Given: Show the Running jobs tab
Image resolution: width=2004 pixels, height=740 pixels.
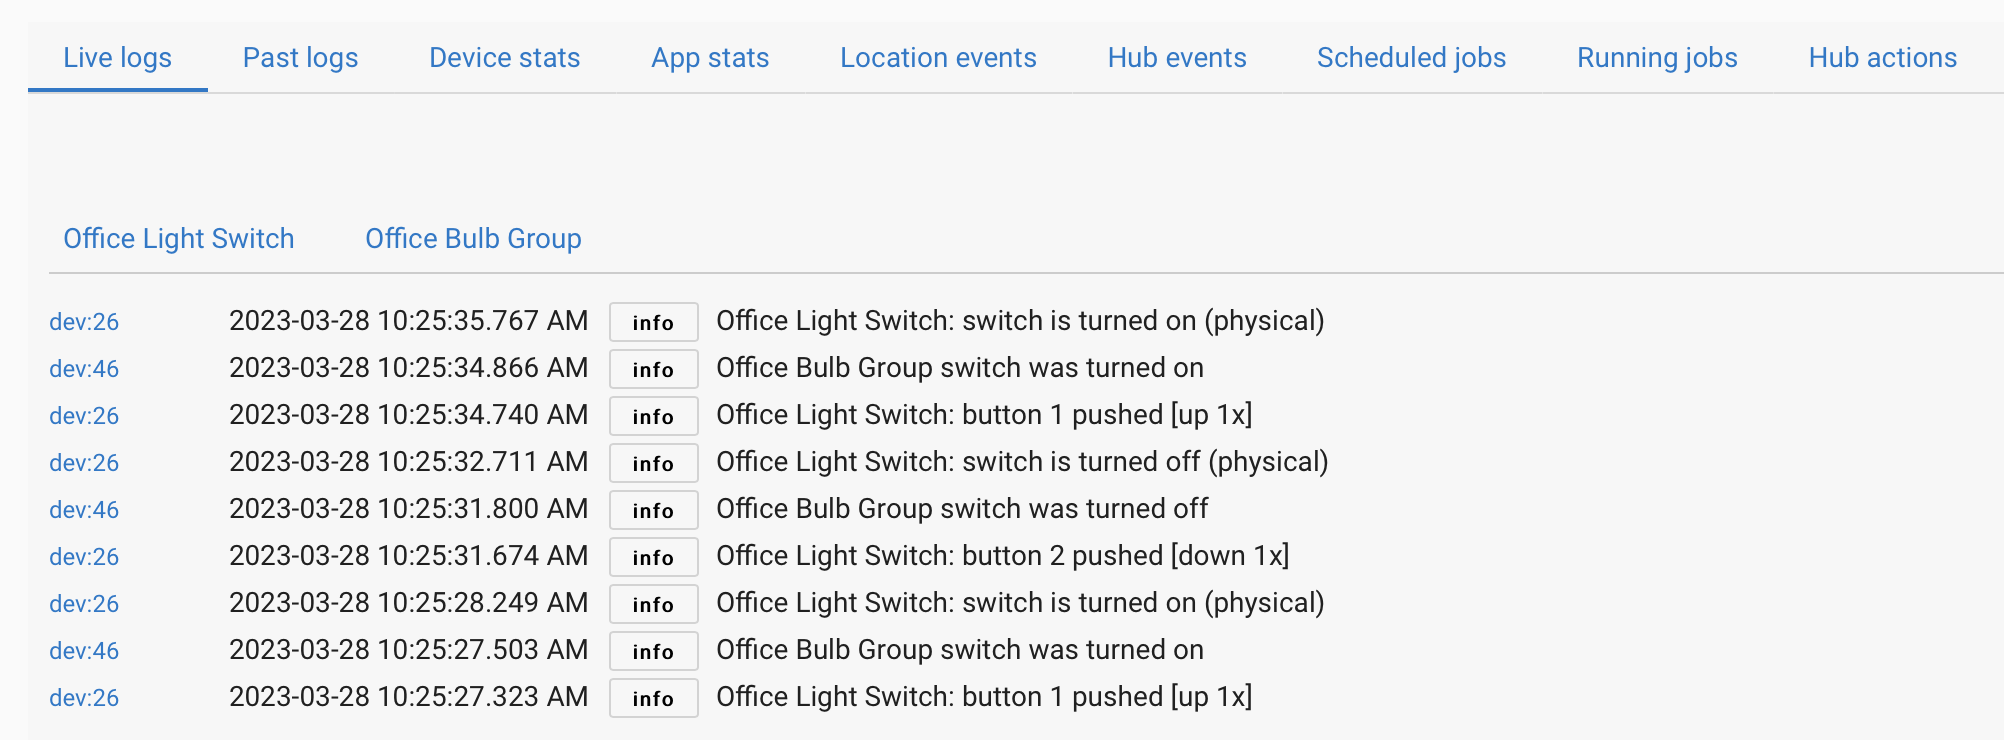Looking at the screenshot, I should click(1657, 58).
